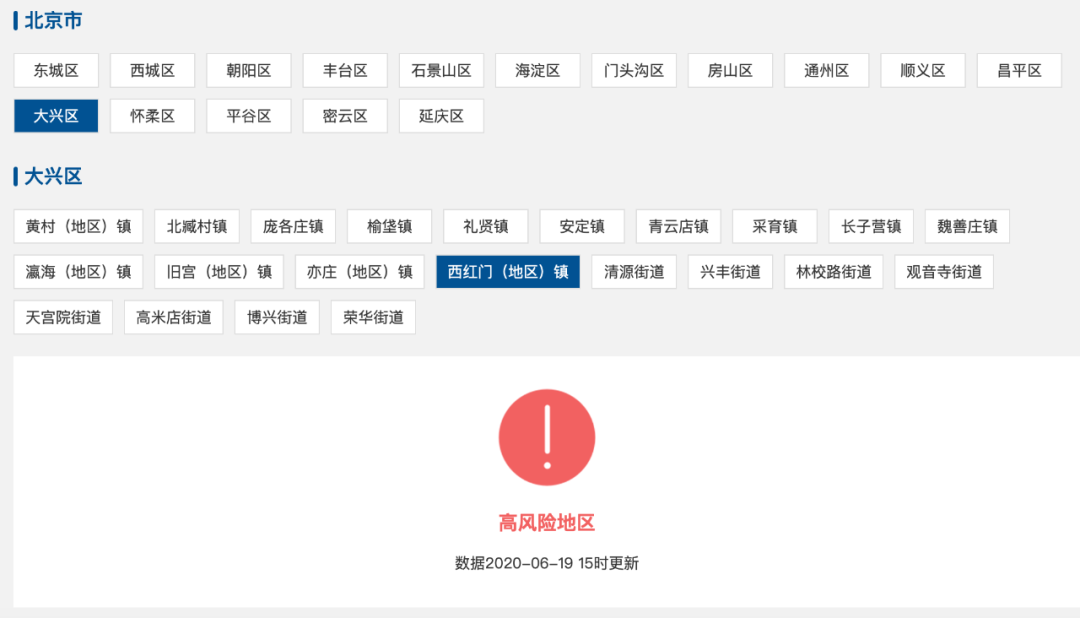Choose 北臧村镇 town
This screenshot has height=618, width=1080.
(x=197, y=227)
